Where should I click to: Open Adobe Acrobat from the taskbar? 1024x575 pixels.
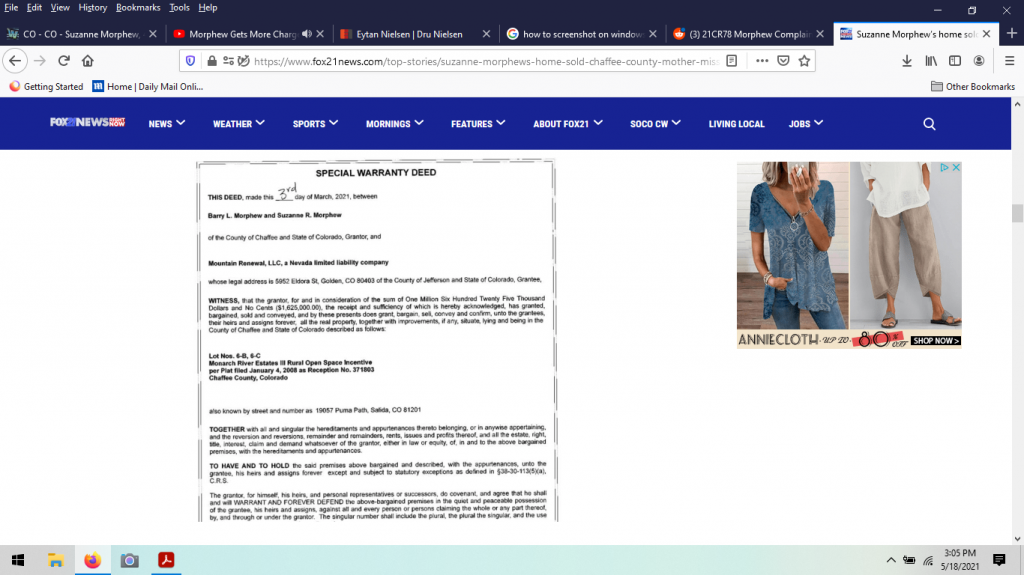click(x=166, y=560)
